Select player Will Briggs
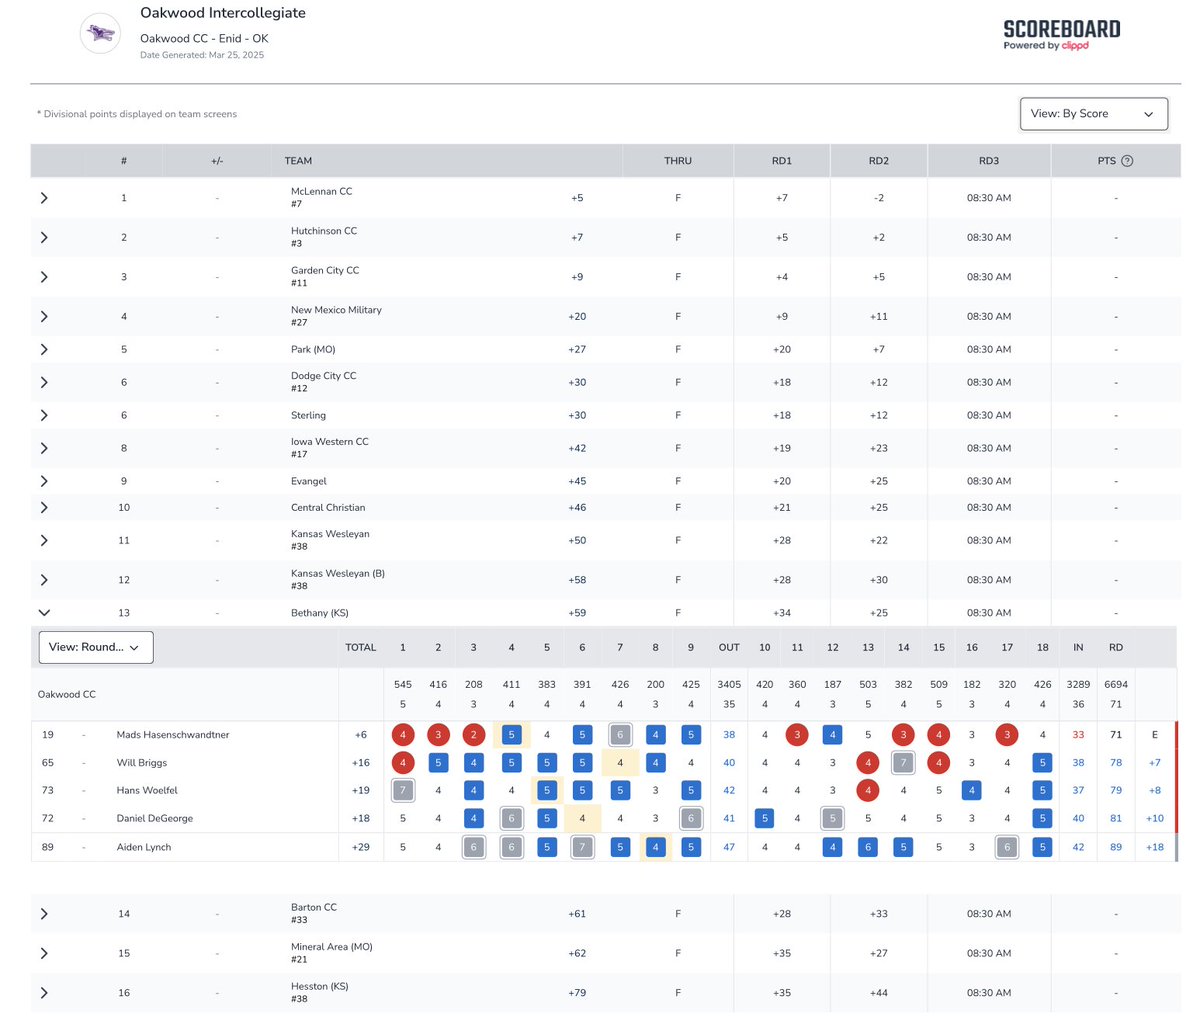 tap(142, 763)
